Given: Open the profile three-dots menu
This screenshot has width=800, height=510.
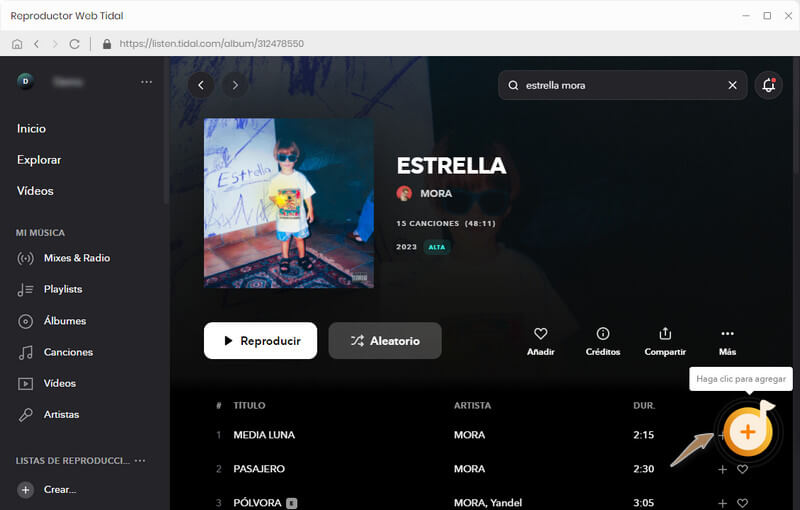Looking at the screenshot, I should pyautogui.click(x=146, y=82).
